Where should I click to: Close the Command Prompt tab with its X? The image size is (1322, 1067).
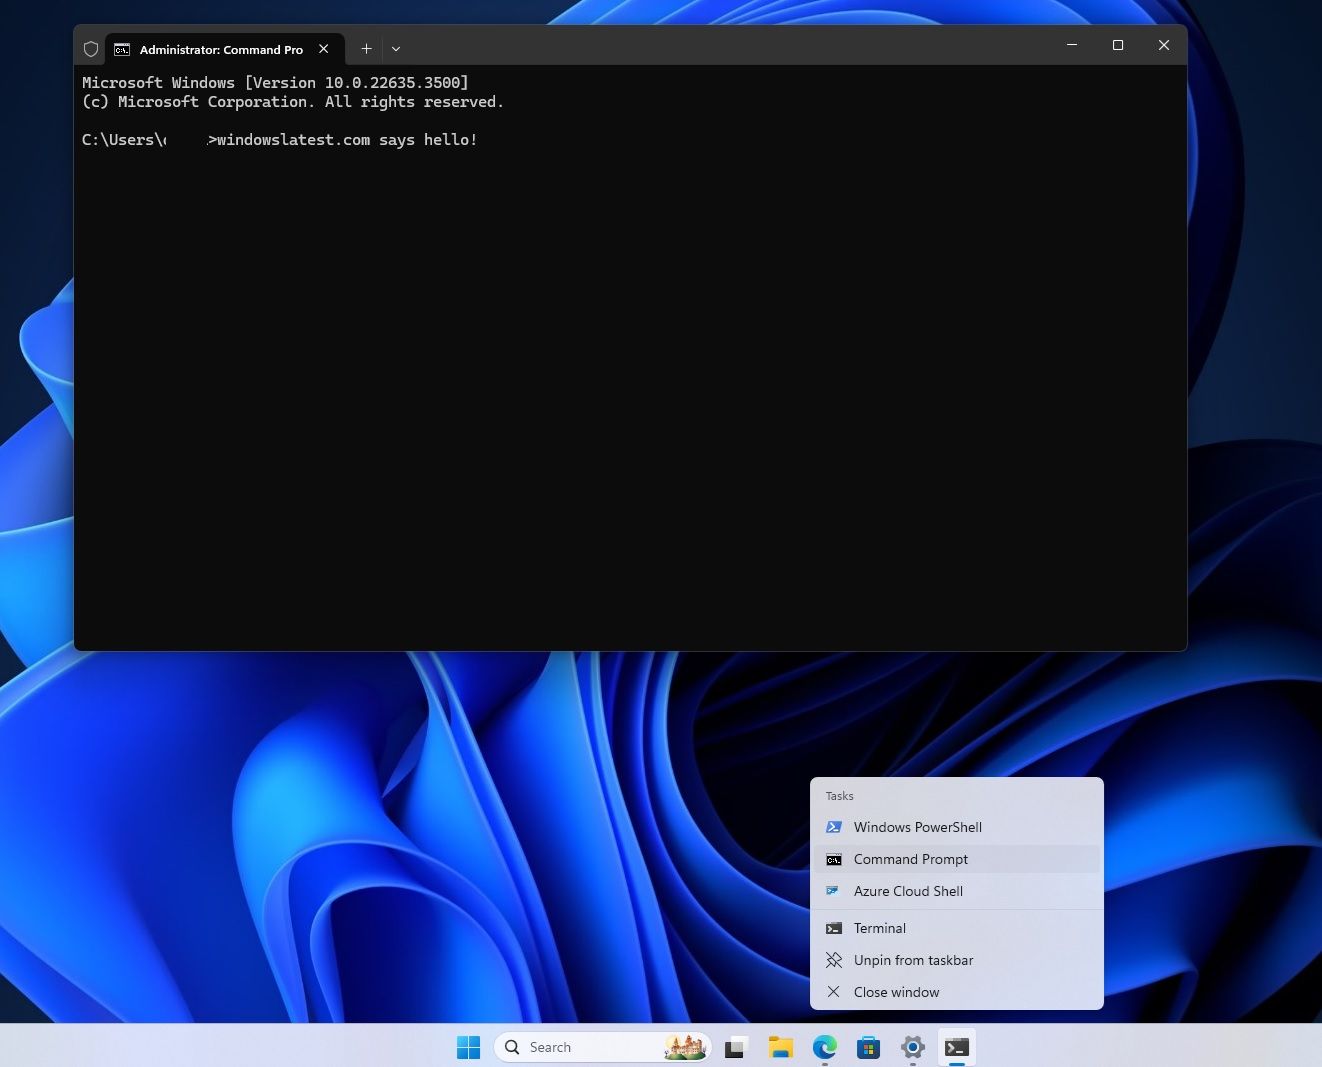[324, 48]
